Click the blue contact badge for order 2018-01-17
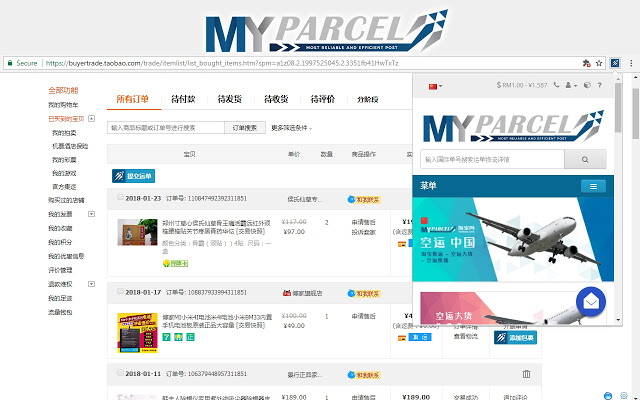 [x=364, y=293]
